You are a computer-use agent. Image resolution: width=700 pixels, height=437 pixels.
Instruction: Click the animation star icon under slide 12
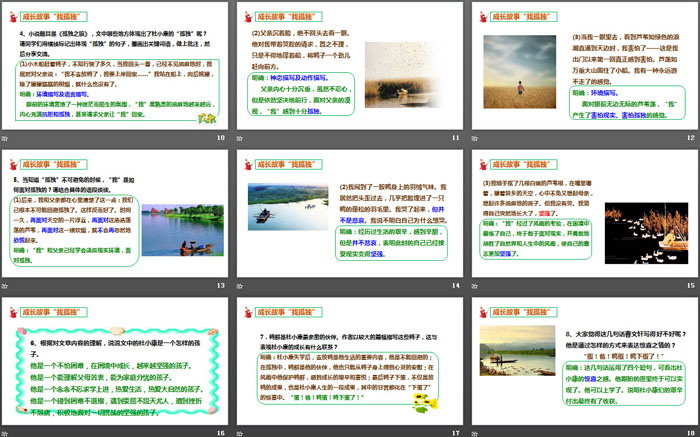point(475,138)
